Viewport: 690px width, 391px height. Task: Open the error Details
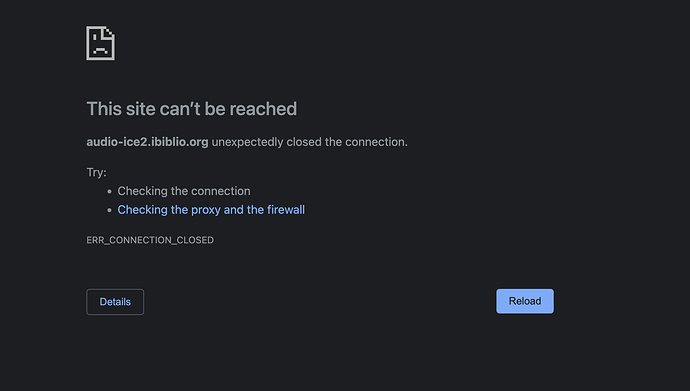point(115,302)
